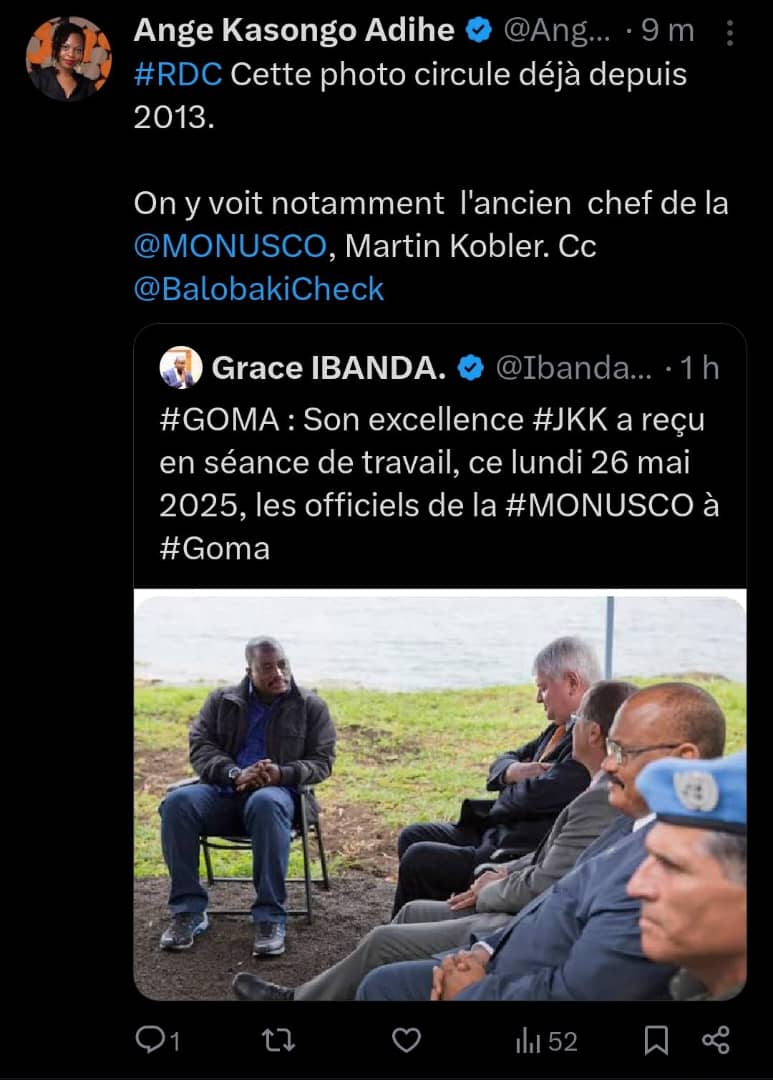
Task: Open the @MONUSCO mention
Action: point(230,246)
